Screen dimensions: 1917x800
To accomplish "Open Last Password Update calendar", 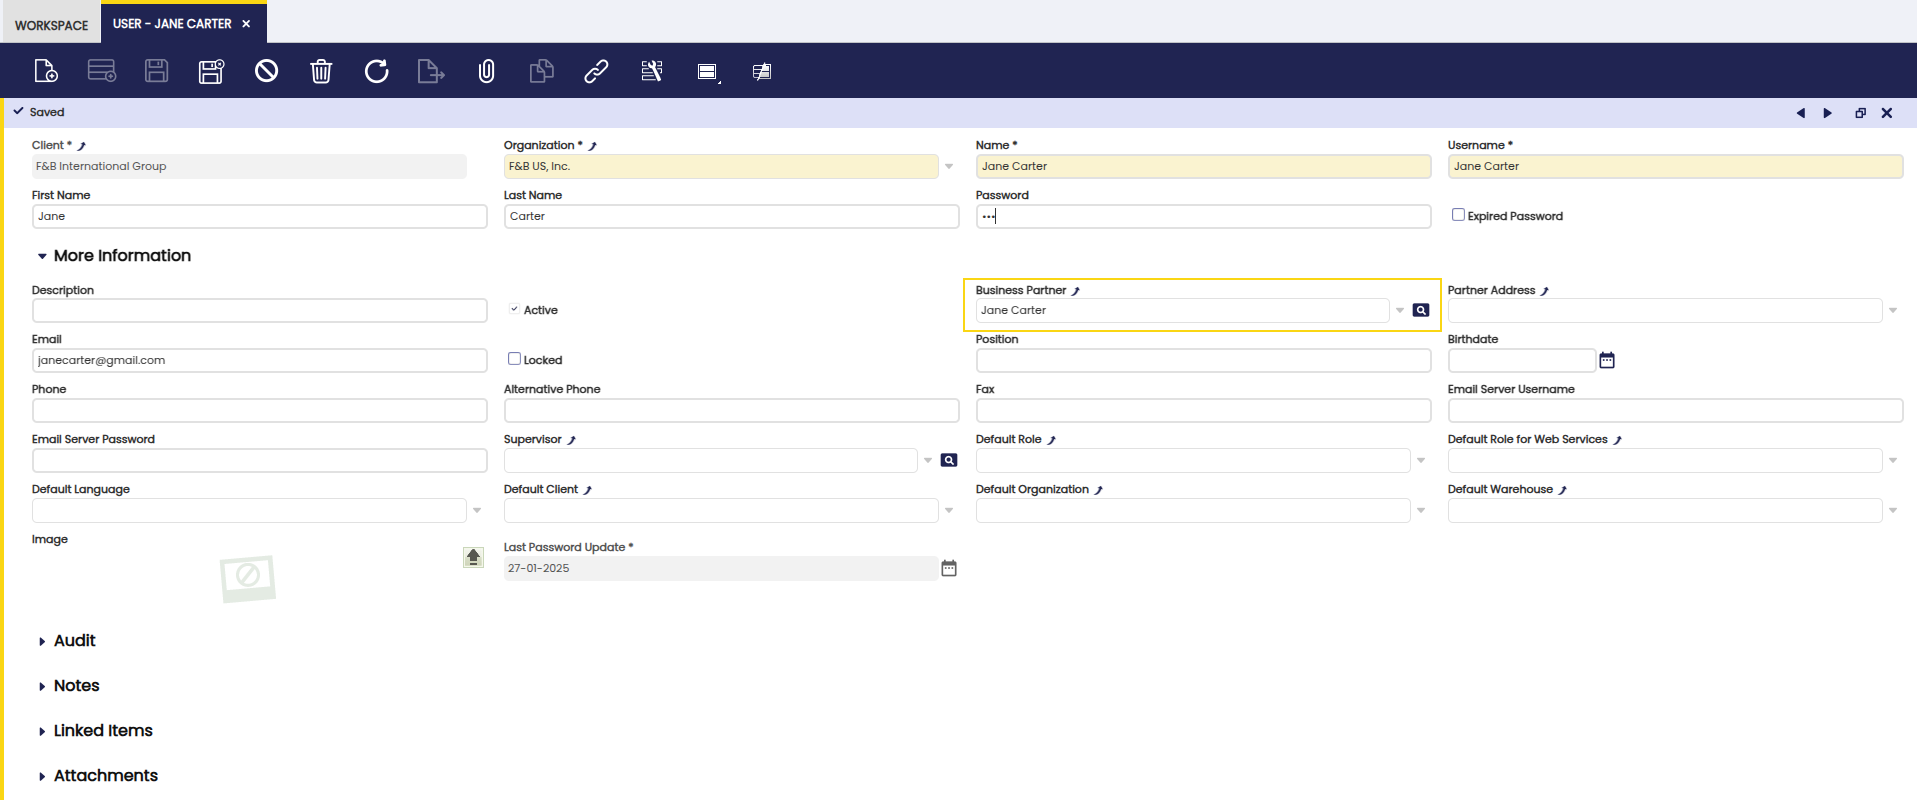I will point(949,568).
